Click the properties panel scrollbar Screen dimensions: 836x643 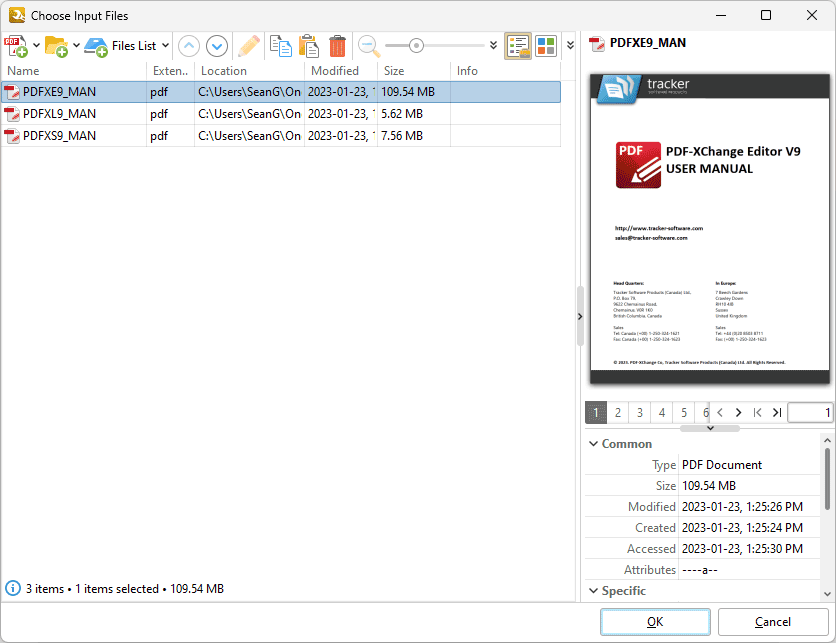coord(827,479)
